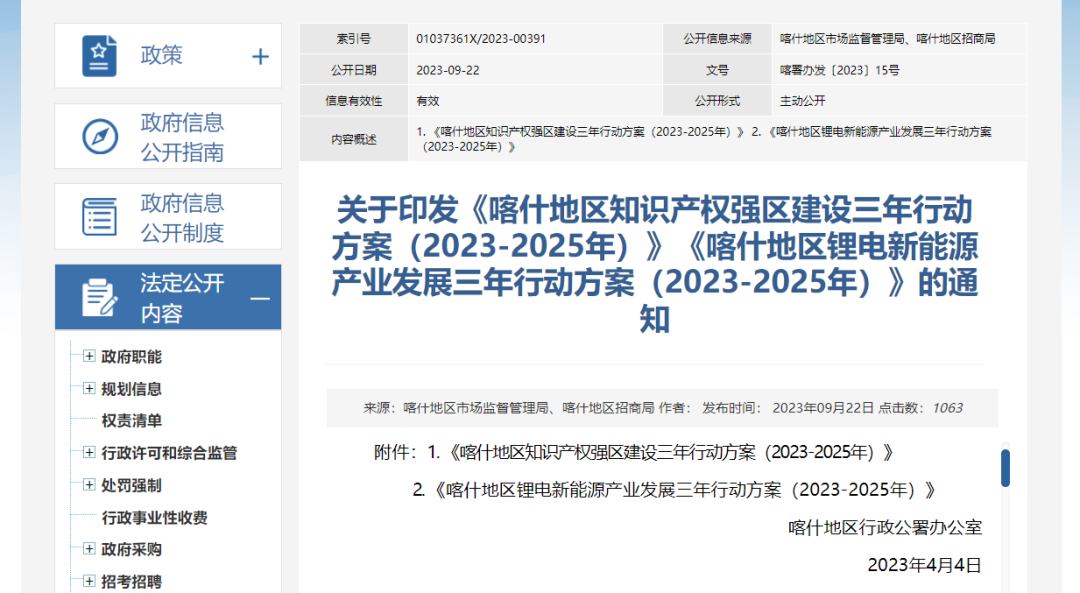
Task: Click the 公开日期 value 2023-09-22
Action: [448, 70]
